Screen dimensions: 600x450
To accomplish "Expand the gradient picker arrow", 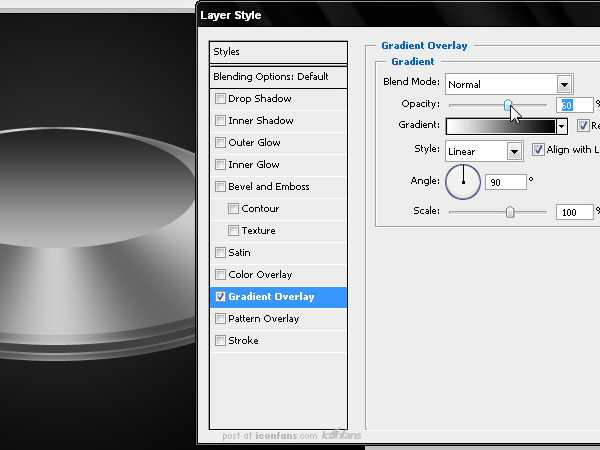I will coord(561,126).
